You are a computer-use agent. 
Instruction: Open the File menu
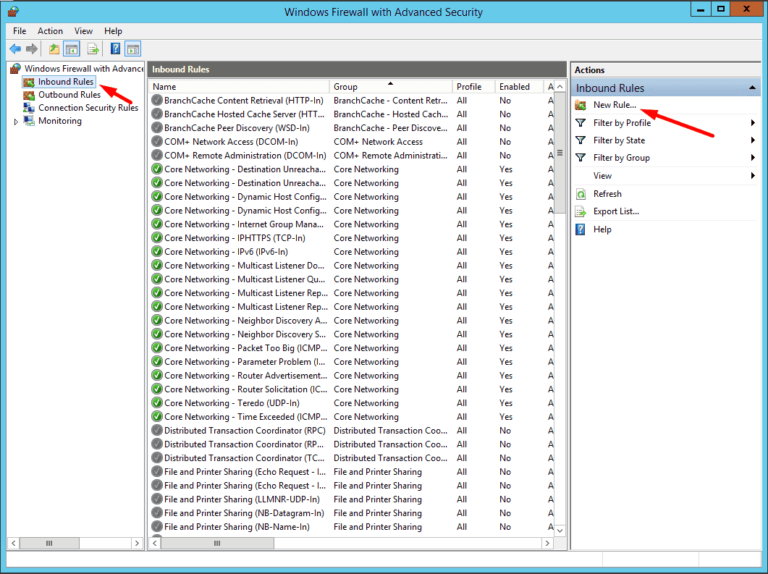point(20,31)
